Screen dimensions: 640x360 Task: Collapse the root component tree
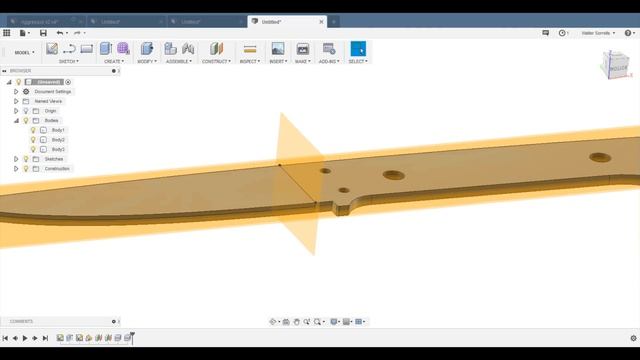(9, 82)
